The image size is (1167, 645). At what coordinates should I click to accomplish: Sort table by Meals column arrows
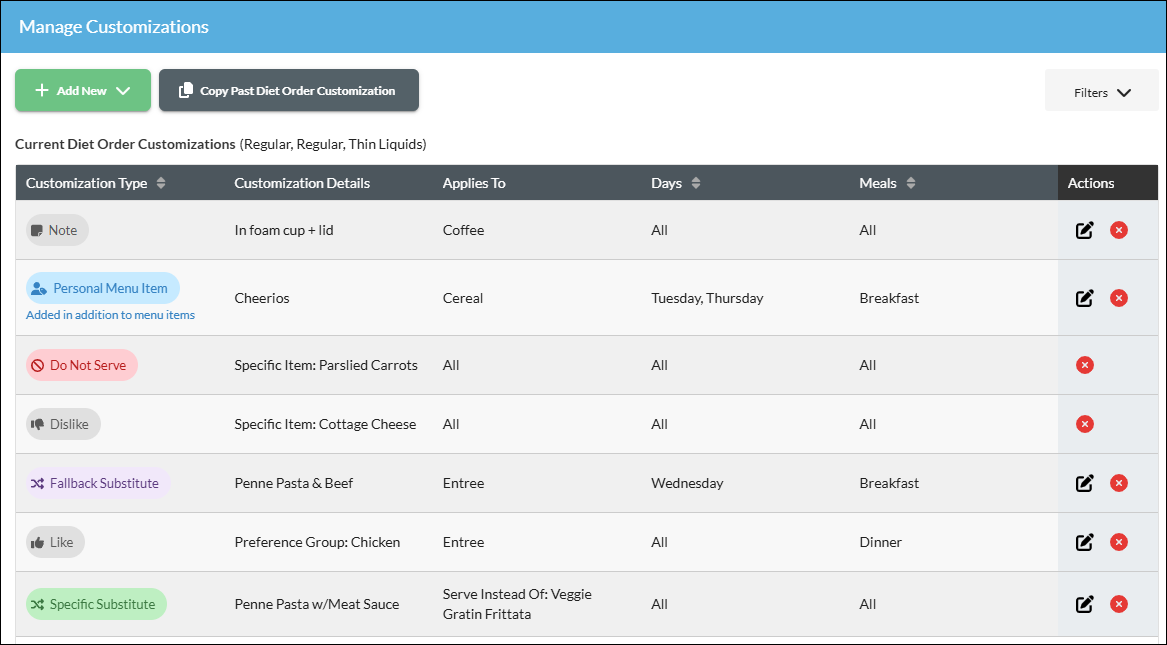pyautogui.click(x=910, y=183)
